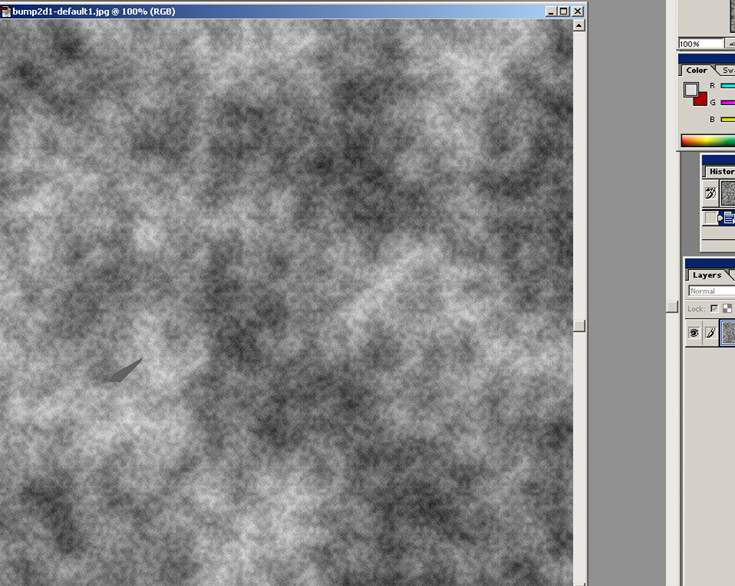The image size is (735, 586).
Task: Enable the Lock transparency checkbox
Action: click(x=714, y=309)
